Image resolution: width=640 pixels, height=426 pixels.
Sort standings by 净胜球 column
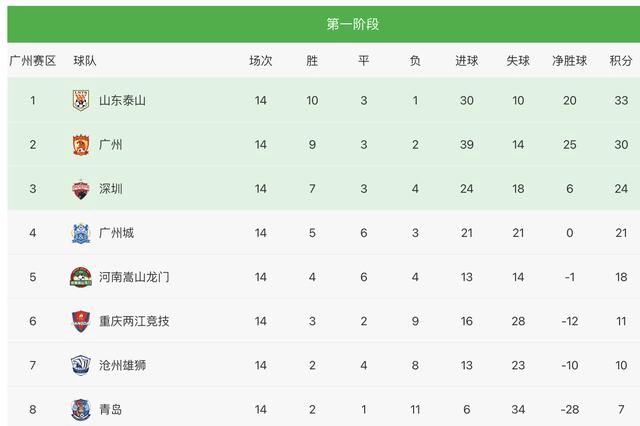[x=569, y=61]
